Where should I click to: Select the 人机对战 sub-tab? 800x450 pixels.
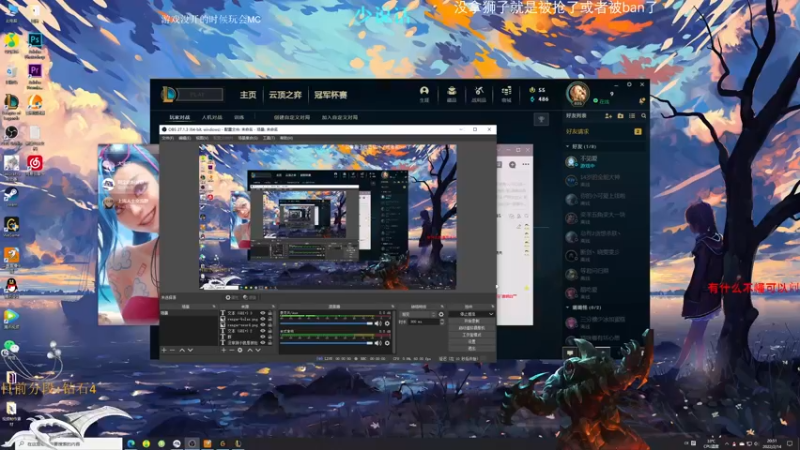click(212, 117)
